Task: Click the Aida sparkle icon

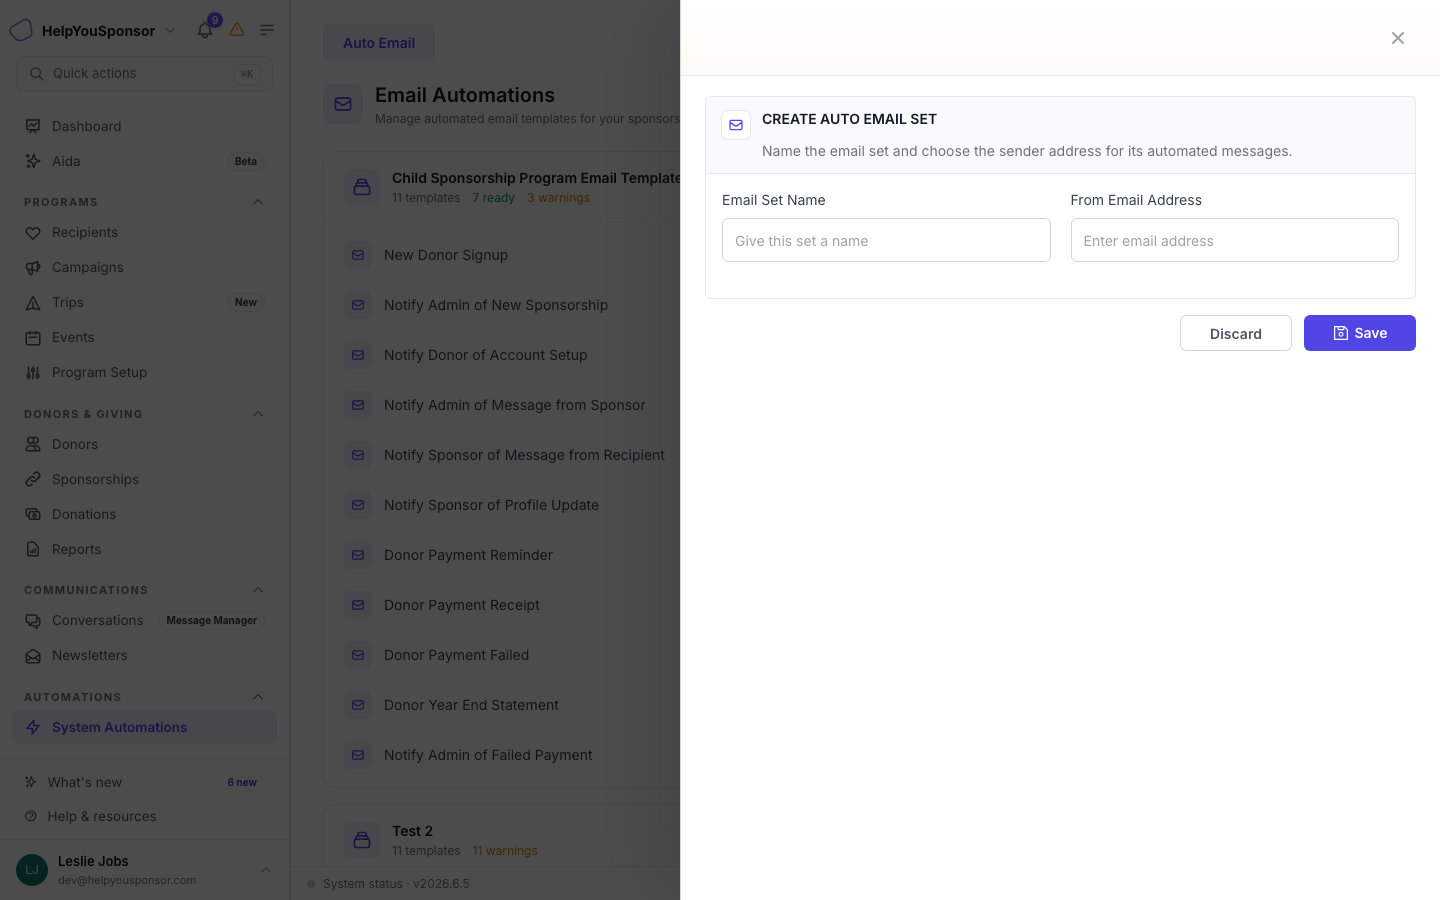Action: (x=33, y=161)
